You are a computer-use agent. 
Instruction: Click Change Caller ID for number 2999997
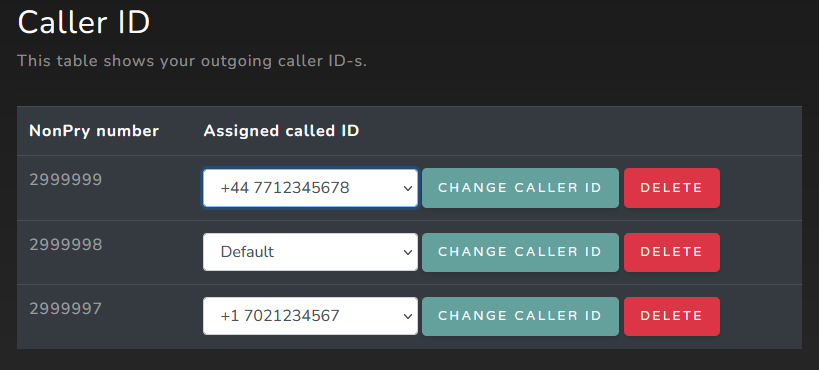click(520, 316)
